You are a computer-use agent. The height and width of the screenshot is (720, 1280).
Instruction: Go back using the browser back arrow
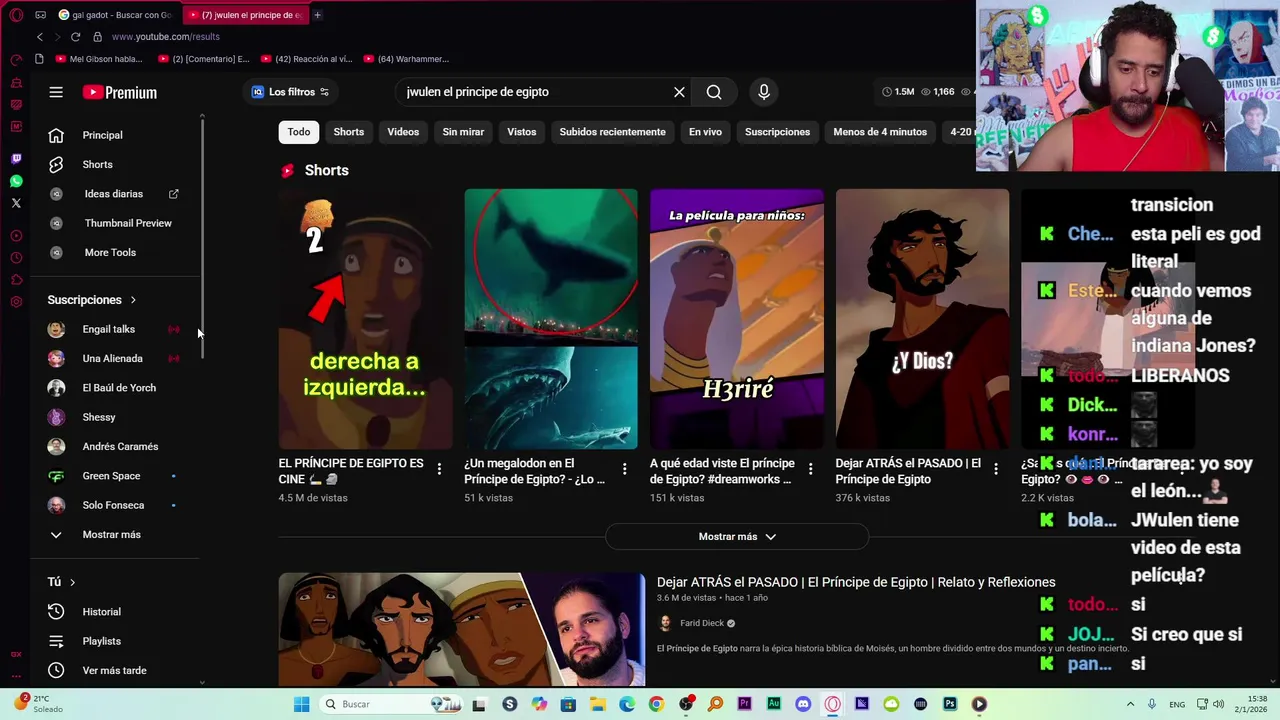[x=39, y=37]
